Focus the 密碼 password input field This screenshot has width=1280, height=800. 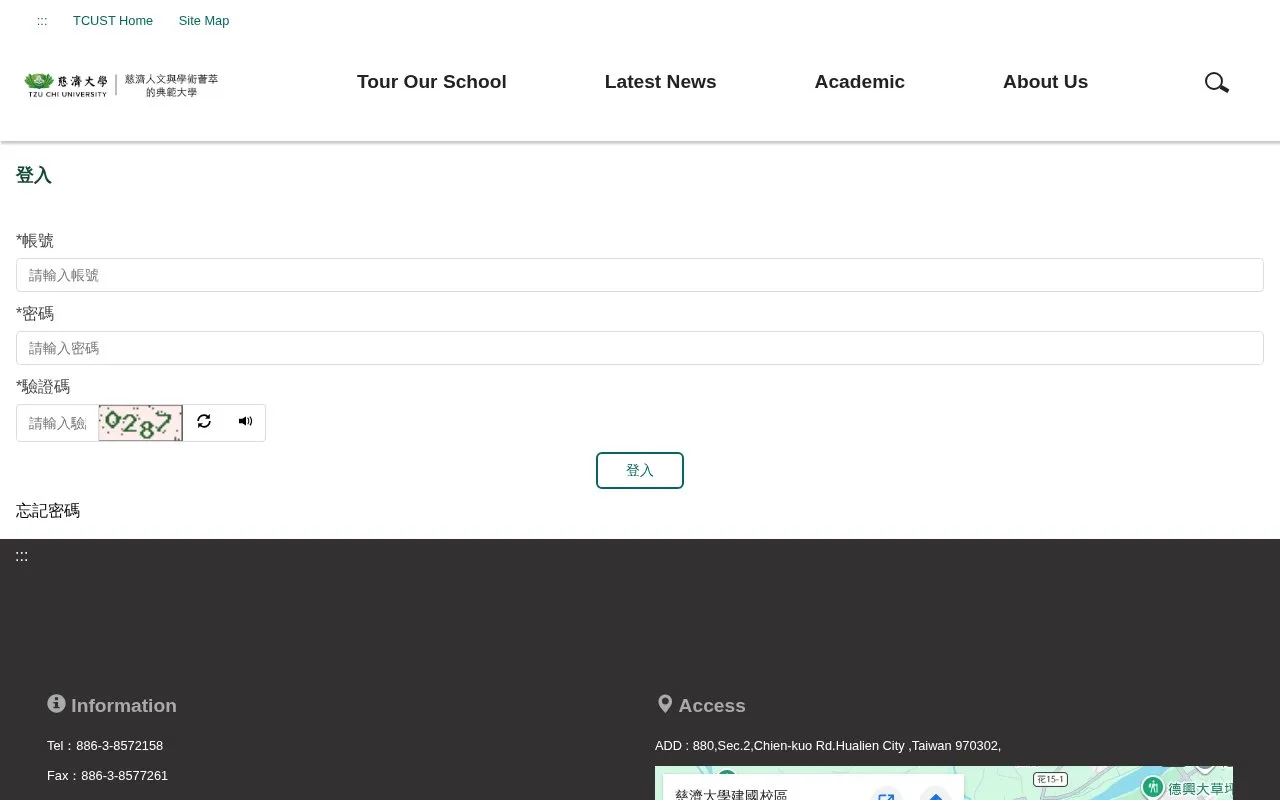[x=640, y=348]
